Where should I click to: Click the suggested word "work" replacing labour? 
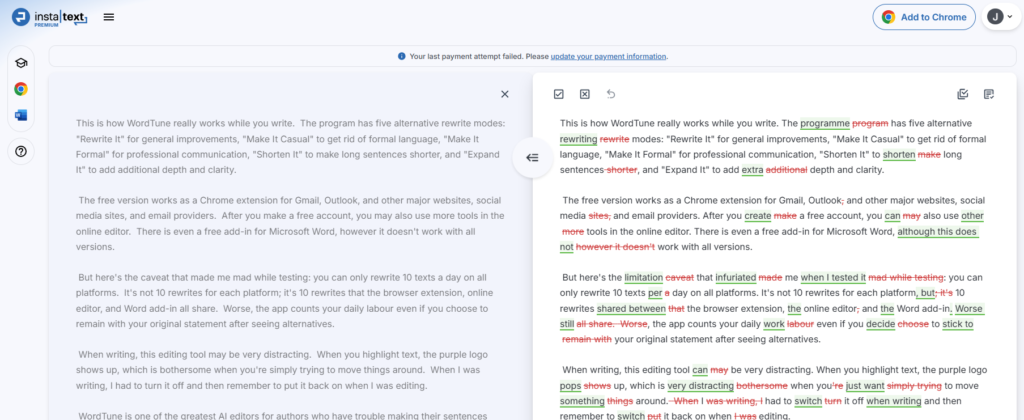coord(774,324)
